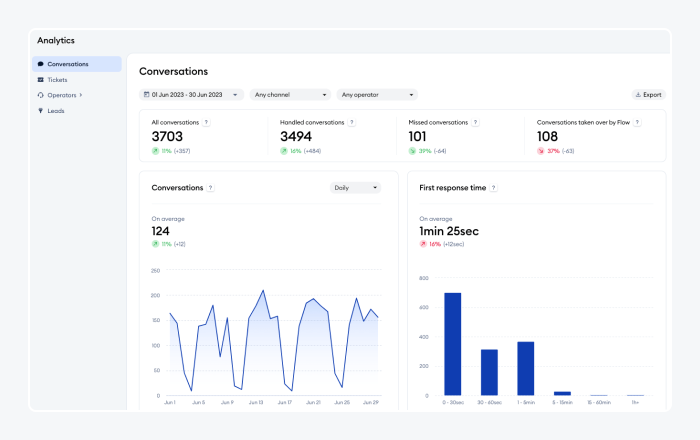
Task: Click the Conversations chat bubble sidebar icon
Action: pyautogui.click(x=40, y=64)
